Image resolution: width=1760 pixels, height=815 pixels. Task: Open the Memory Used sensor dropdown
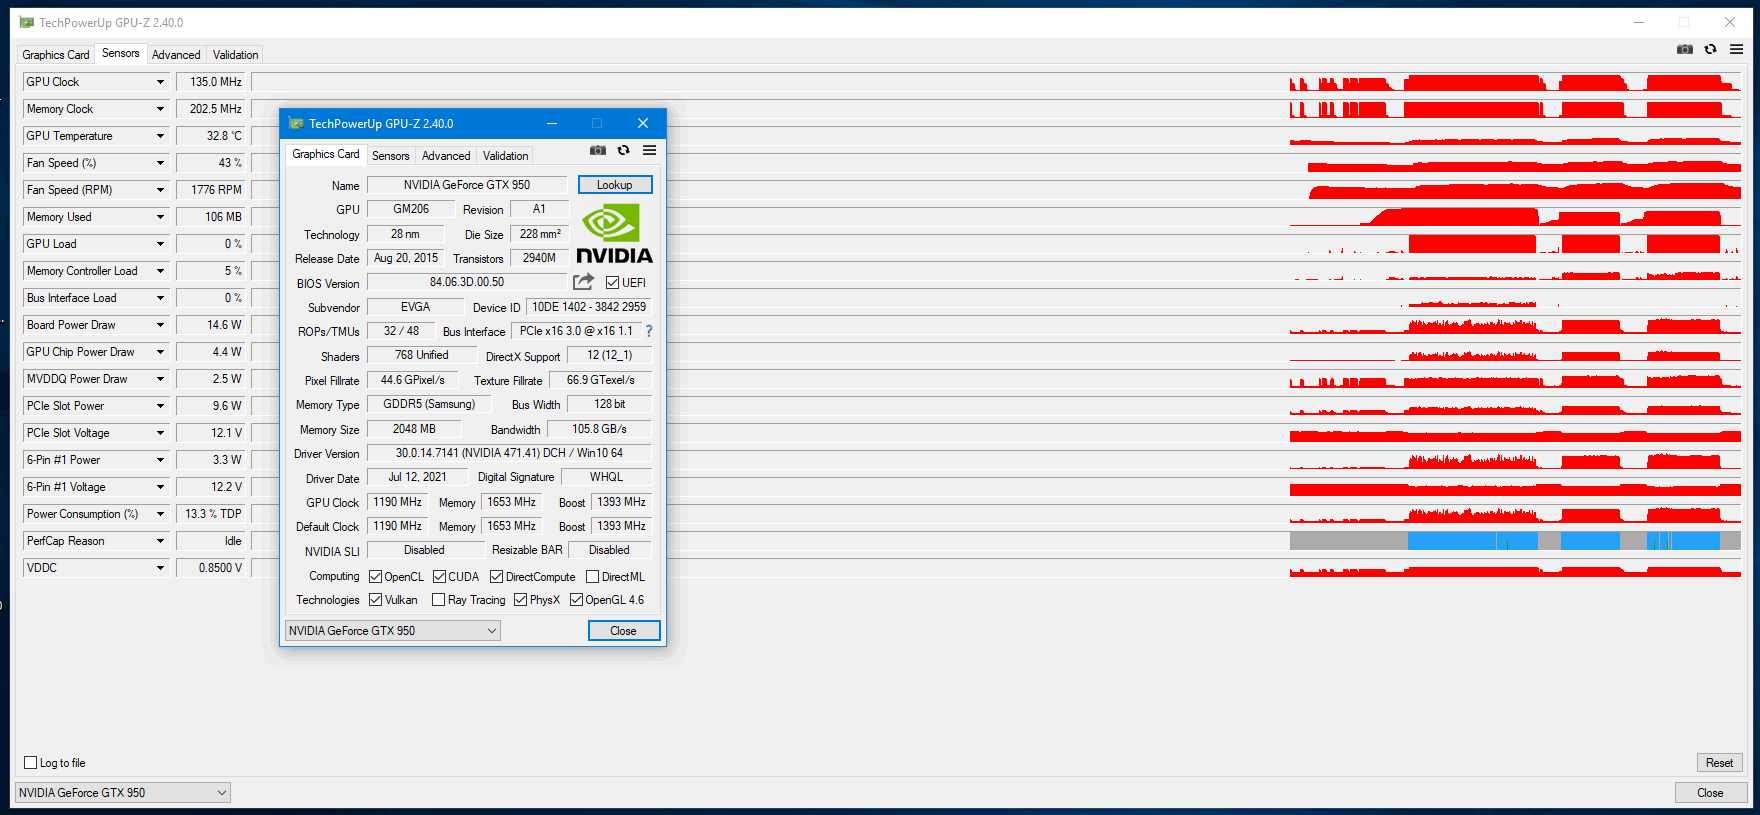160,217
